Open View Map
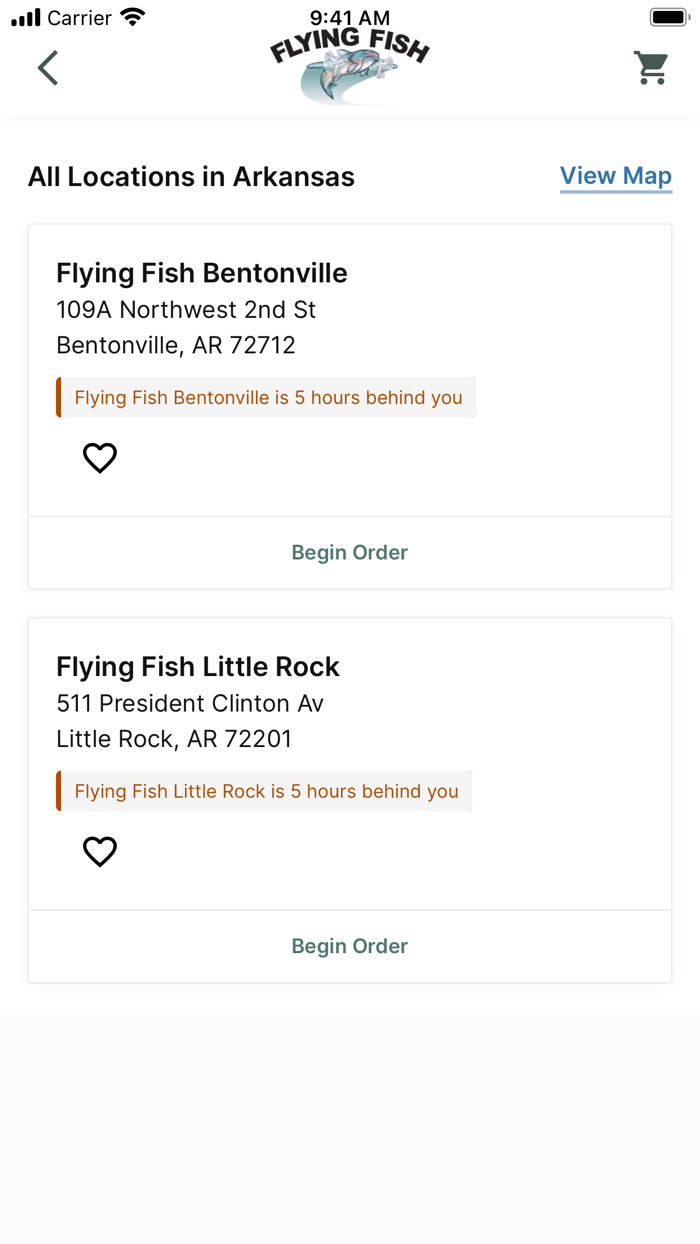Viewport: 700px width, 1244px height. (616, 175)
